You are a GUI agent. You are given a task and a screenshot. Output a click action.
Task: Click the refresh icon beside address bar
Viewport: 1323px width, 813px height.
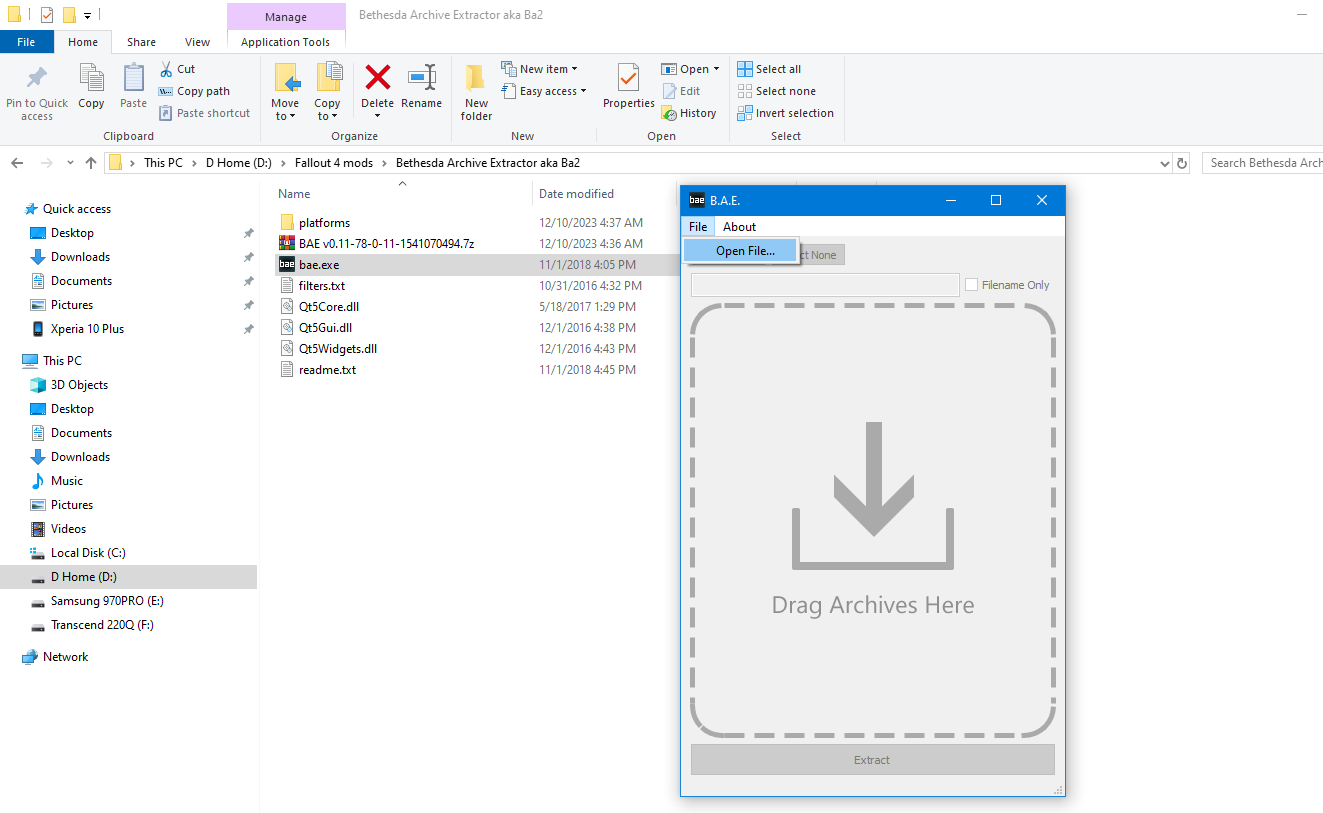pyautogui.click(x=1182, y=163)
